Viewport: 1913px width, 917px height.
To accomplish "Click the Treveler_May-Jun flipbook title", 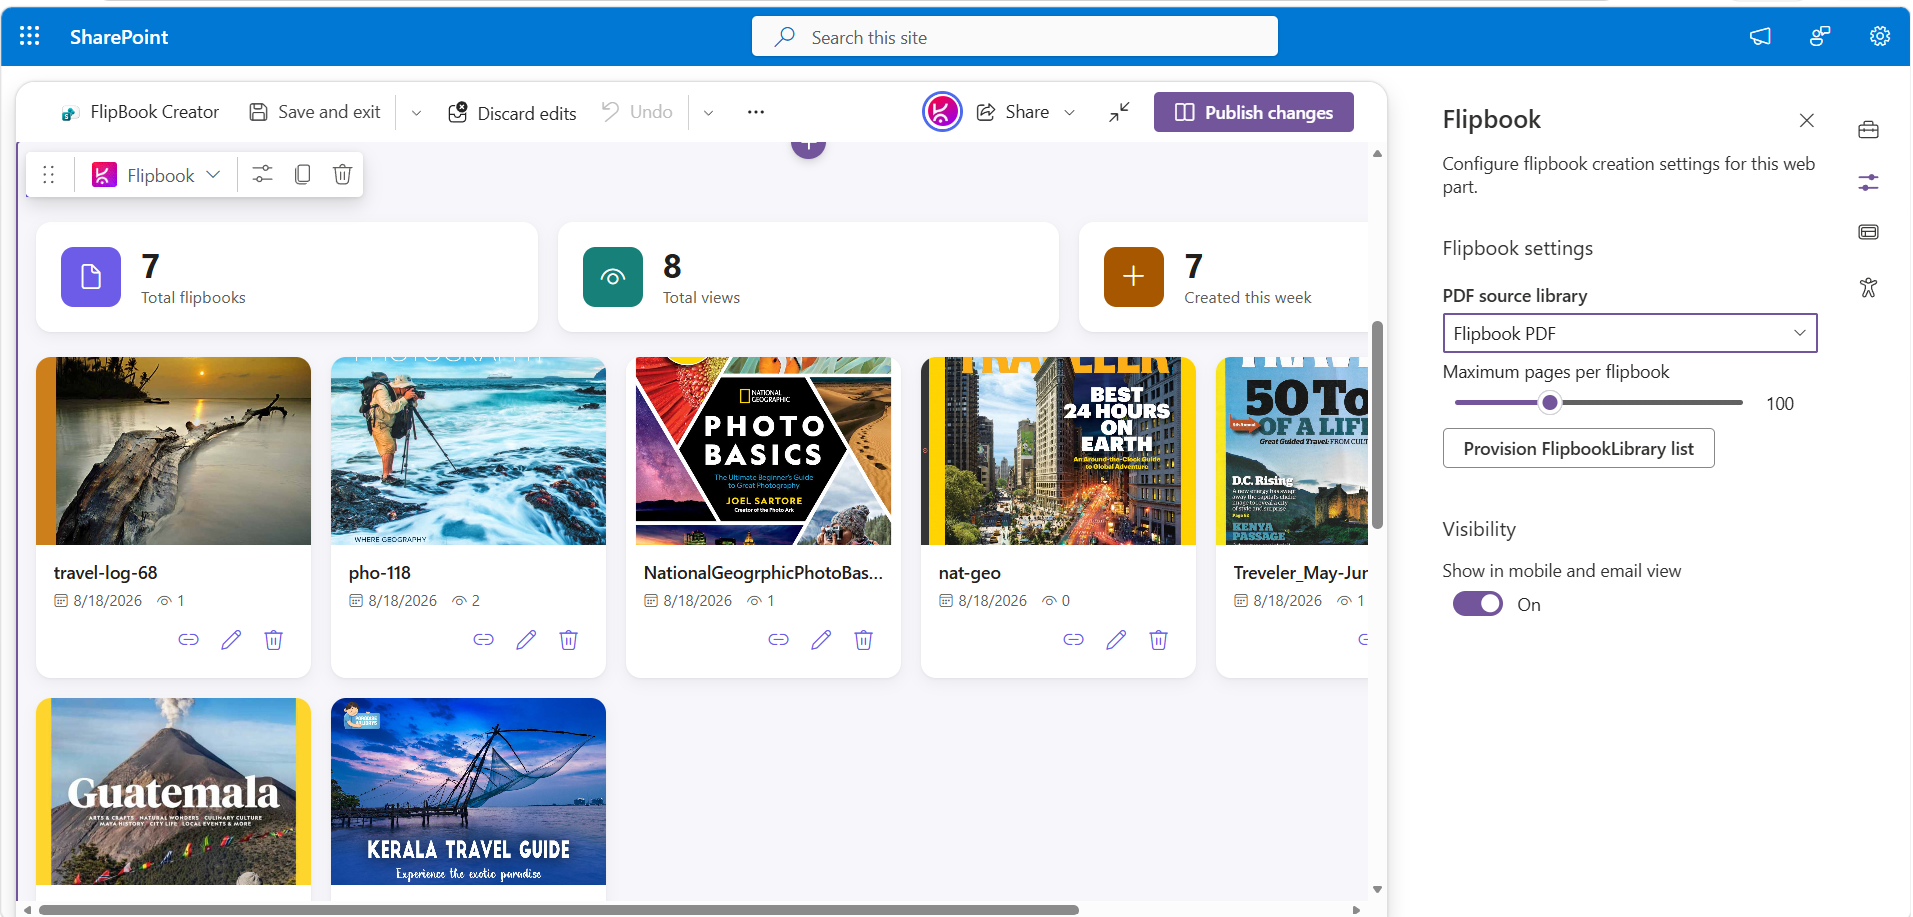I will click(1300, 573).
